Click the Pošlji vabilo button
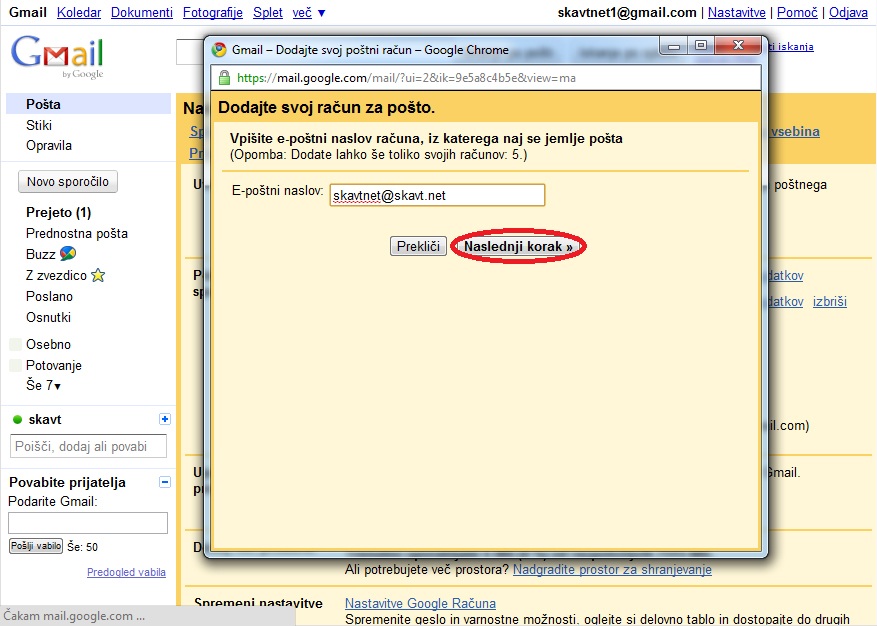877x626 pixels. coord(36,546)
